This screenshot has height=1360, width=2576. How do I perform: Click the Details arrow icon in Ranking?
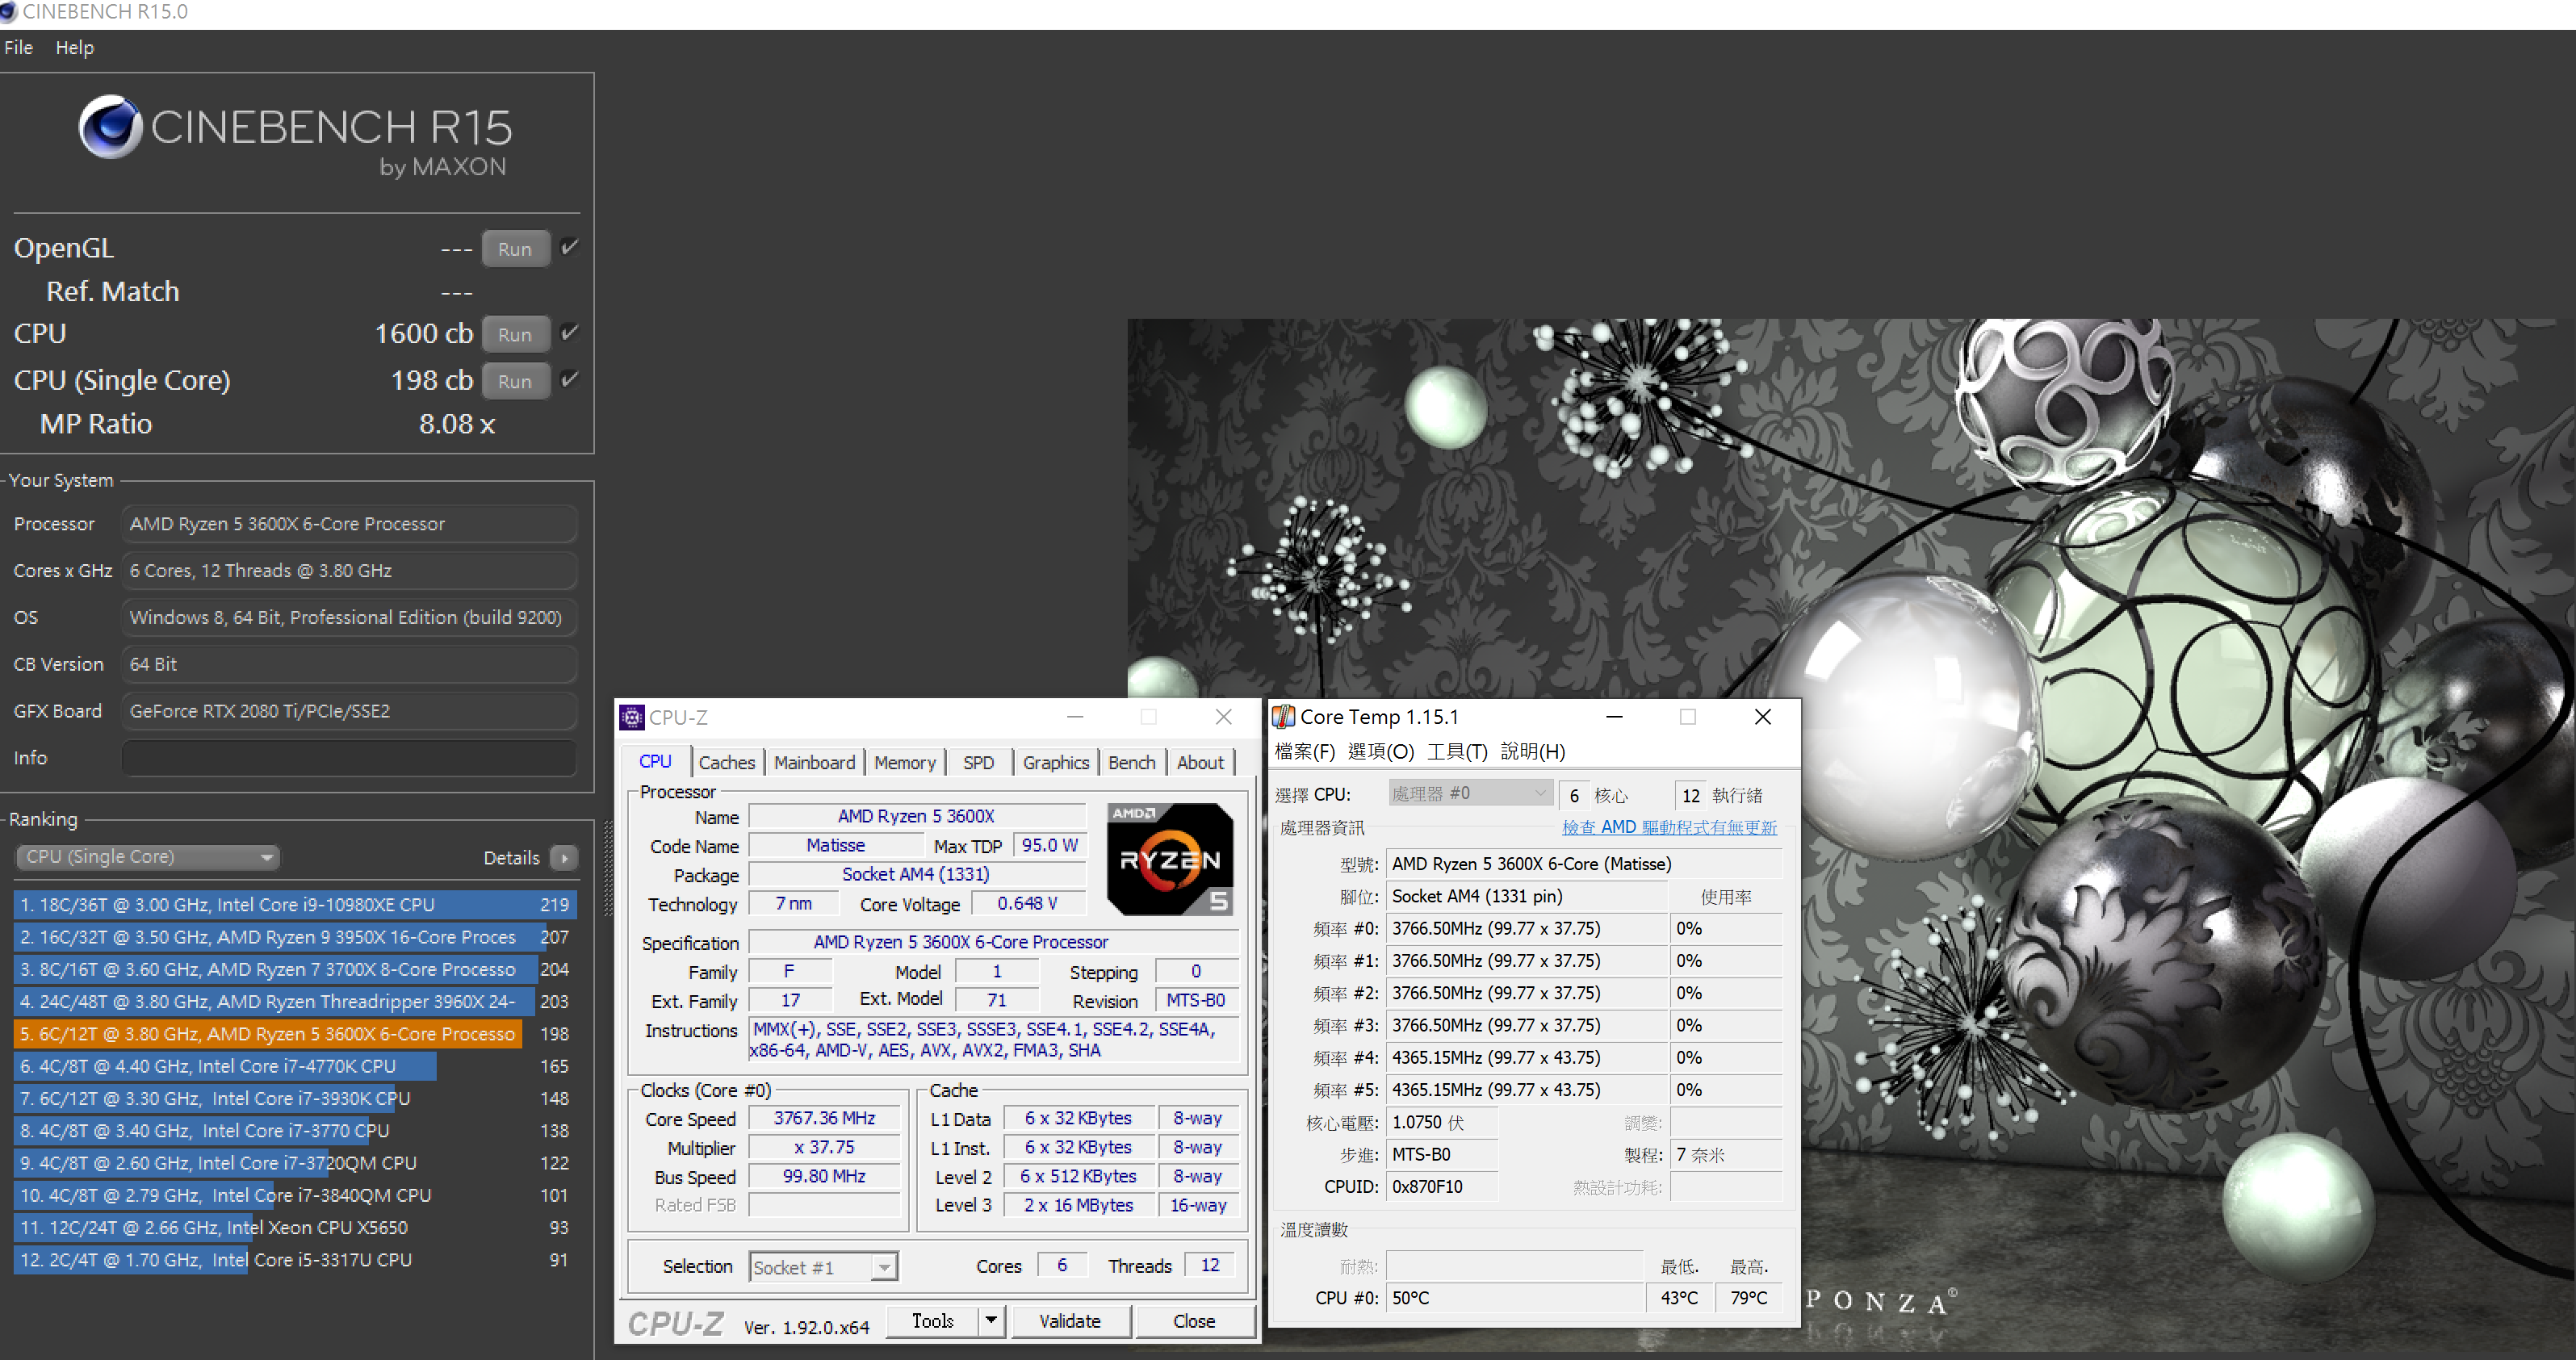[x=564, y=857]
